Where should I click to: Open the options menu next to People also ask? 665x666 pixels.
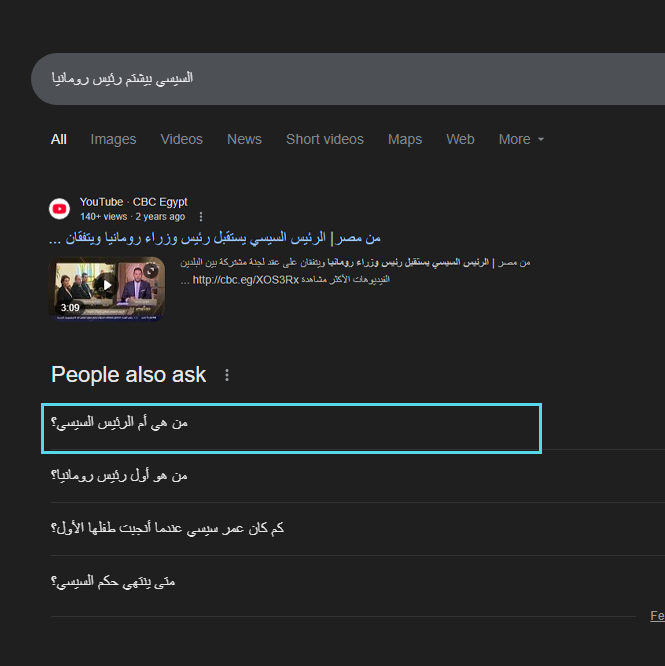(227, 375)
